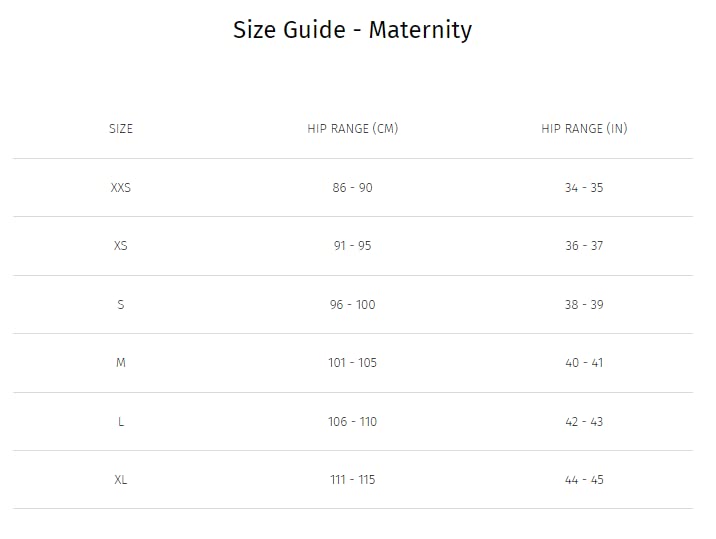
Task: Select the 106 - 110 cm cell
Action: (353, 421)
